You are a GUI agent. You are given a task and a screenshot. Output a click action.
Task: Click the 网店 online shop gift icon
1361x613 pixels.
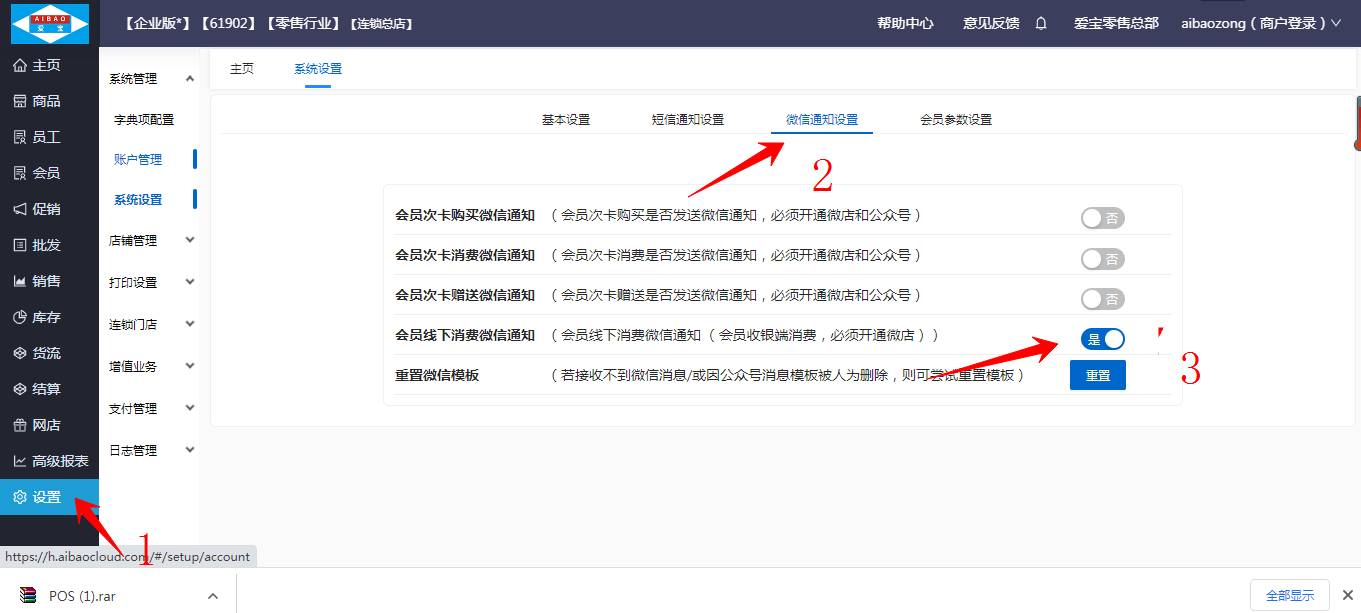19,425
